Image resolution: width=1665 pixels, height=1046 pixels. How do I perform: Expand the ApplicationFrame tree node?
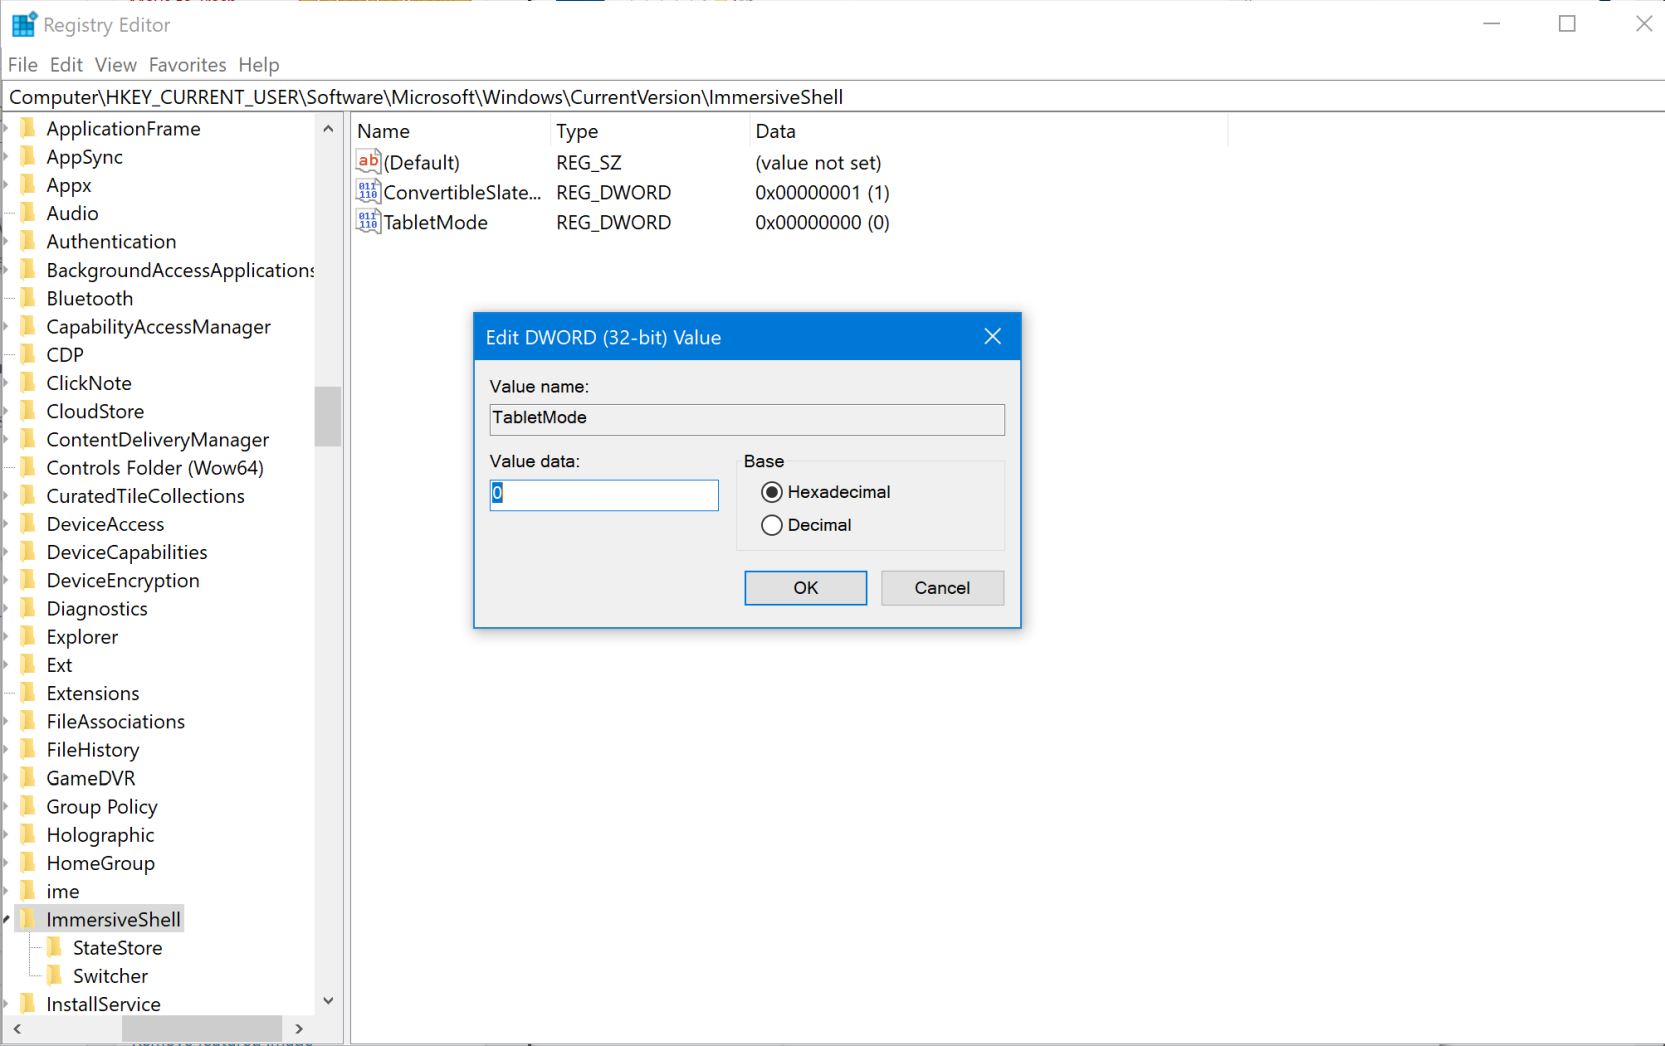[x=7, y=129]
